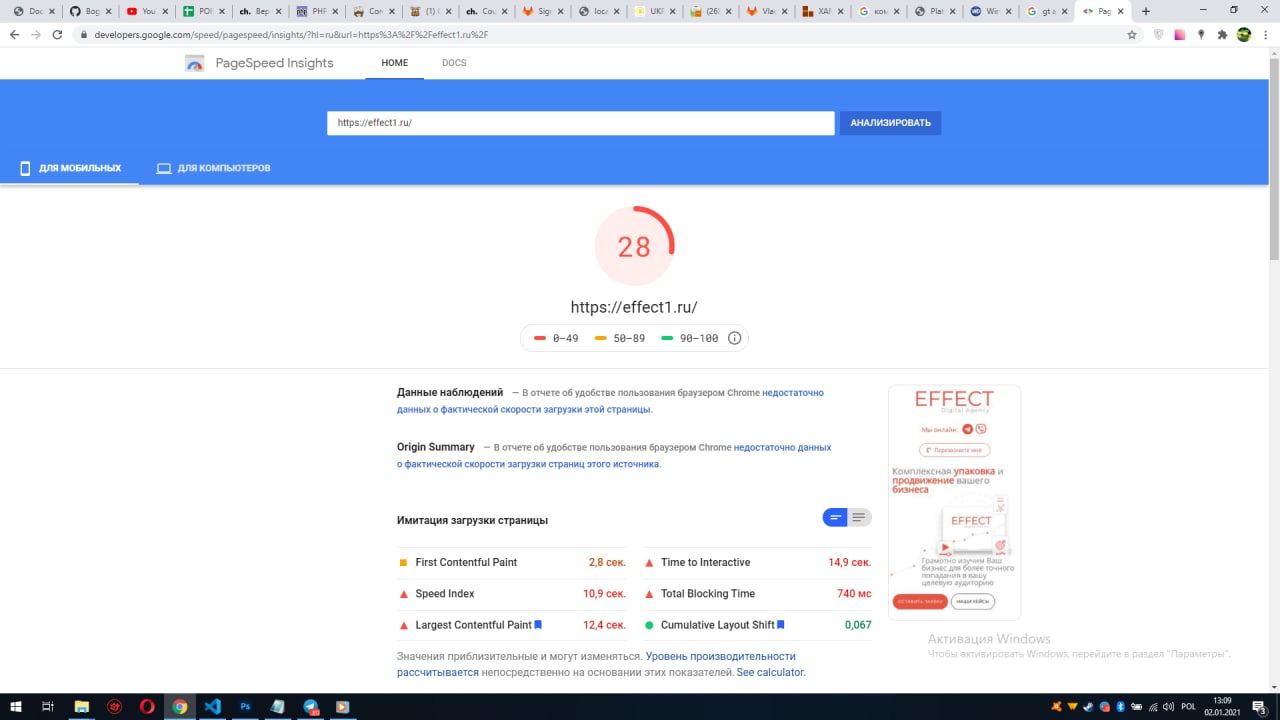Click the bookmark star in address bar
Image resolution: width=1280 pixels, height=720 pixels.
[x=1132, y=34]
